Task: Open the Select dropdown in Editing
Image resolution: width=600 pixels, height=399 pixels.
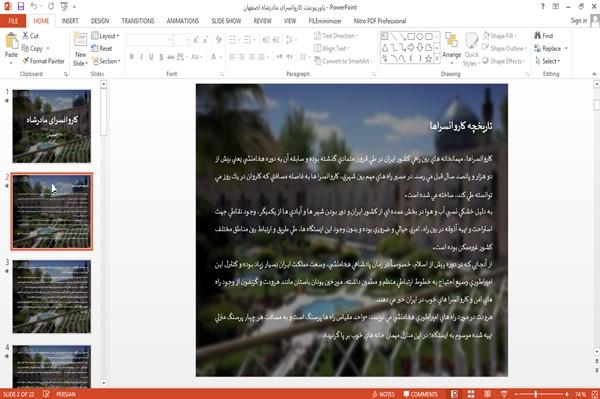Action: (548, 61)
